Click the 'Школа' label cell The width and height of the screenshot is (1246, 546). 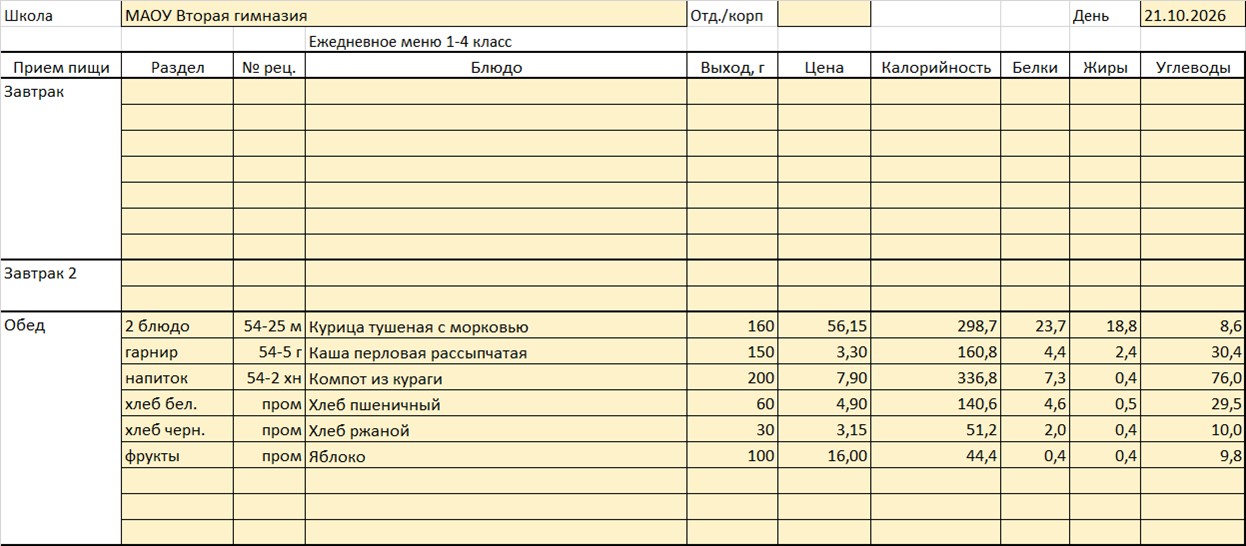point(61,15)
